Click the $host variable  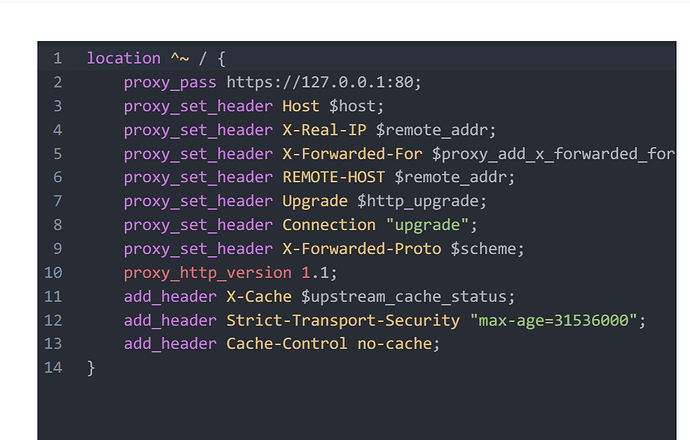click(353, 106)
